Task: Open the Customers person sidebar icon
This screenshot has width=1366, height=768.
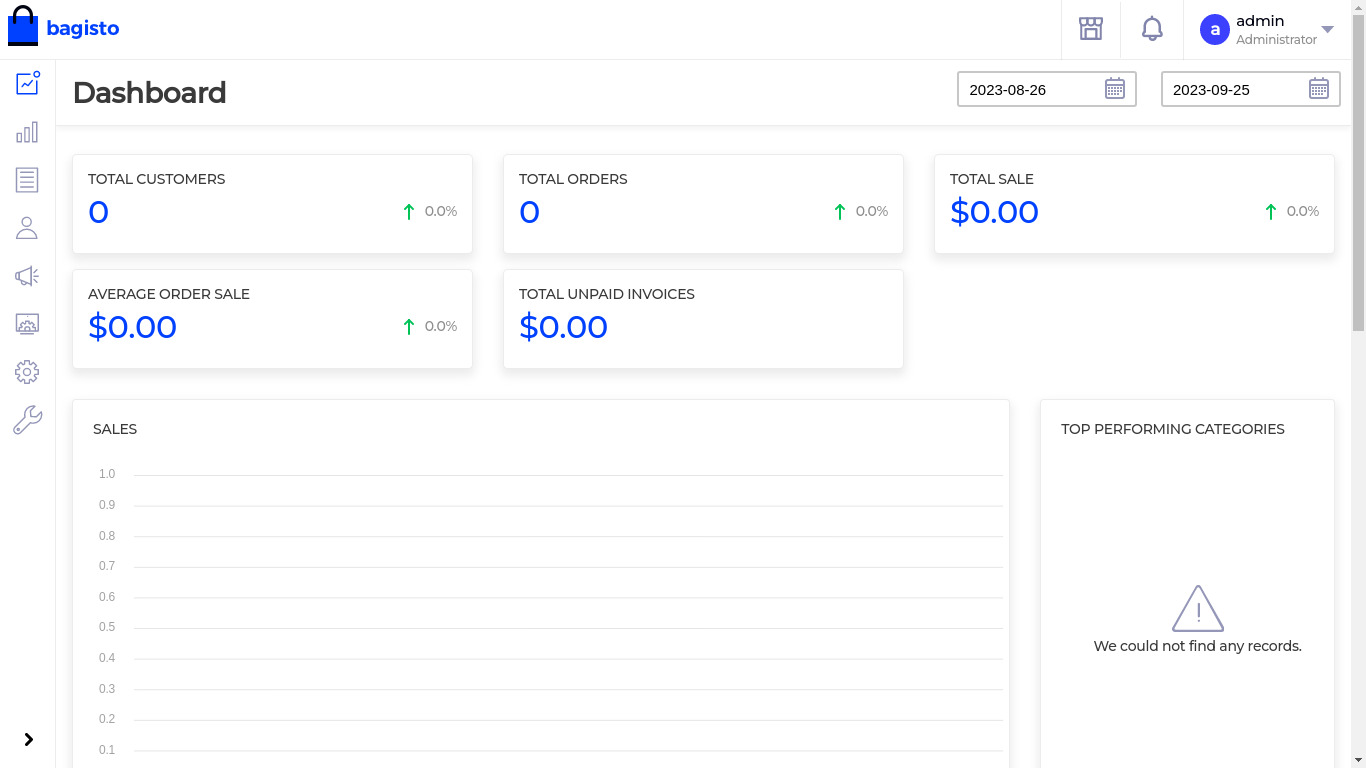Action: (27, 228)
